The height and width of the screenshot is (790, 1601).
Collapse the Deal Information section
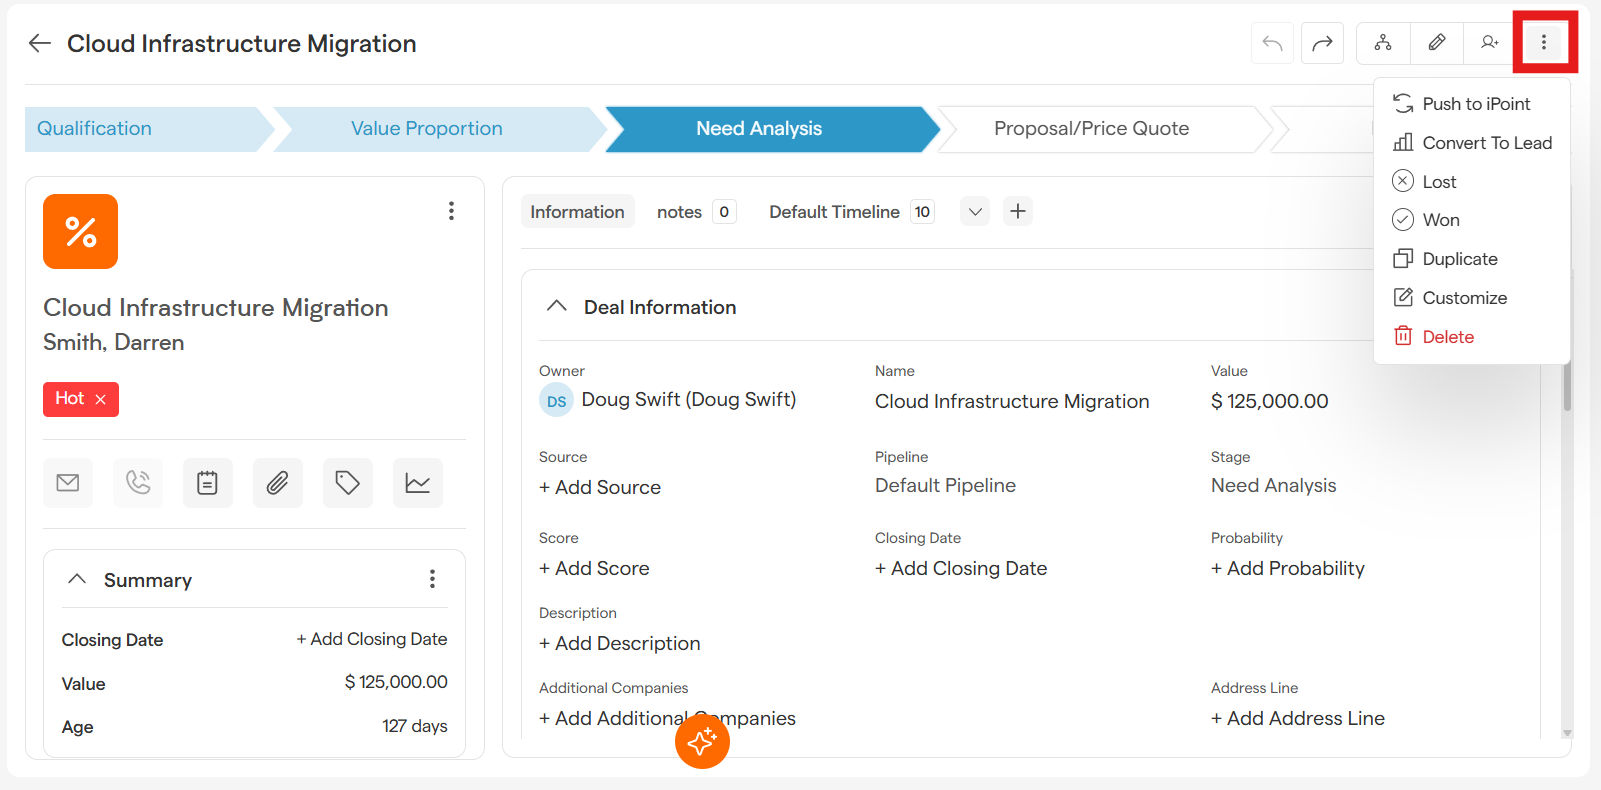pos(557,306)
